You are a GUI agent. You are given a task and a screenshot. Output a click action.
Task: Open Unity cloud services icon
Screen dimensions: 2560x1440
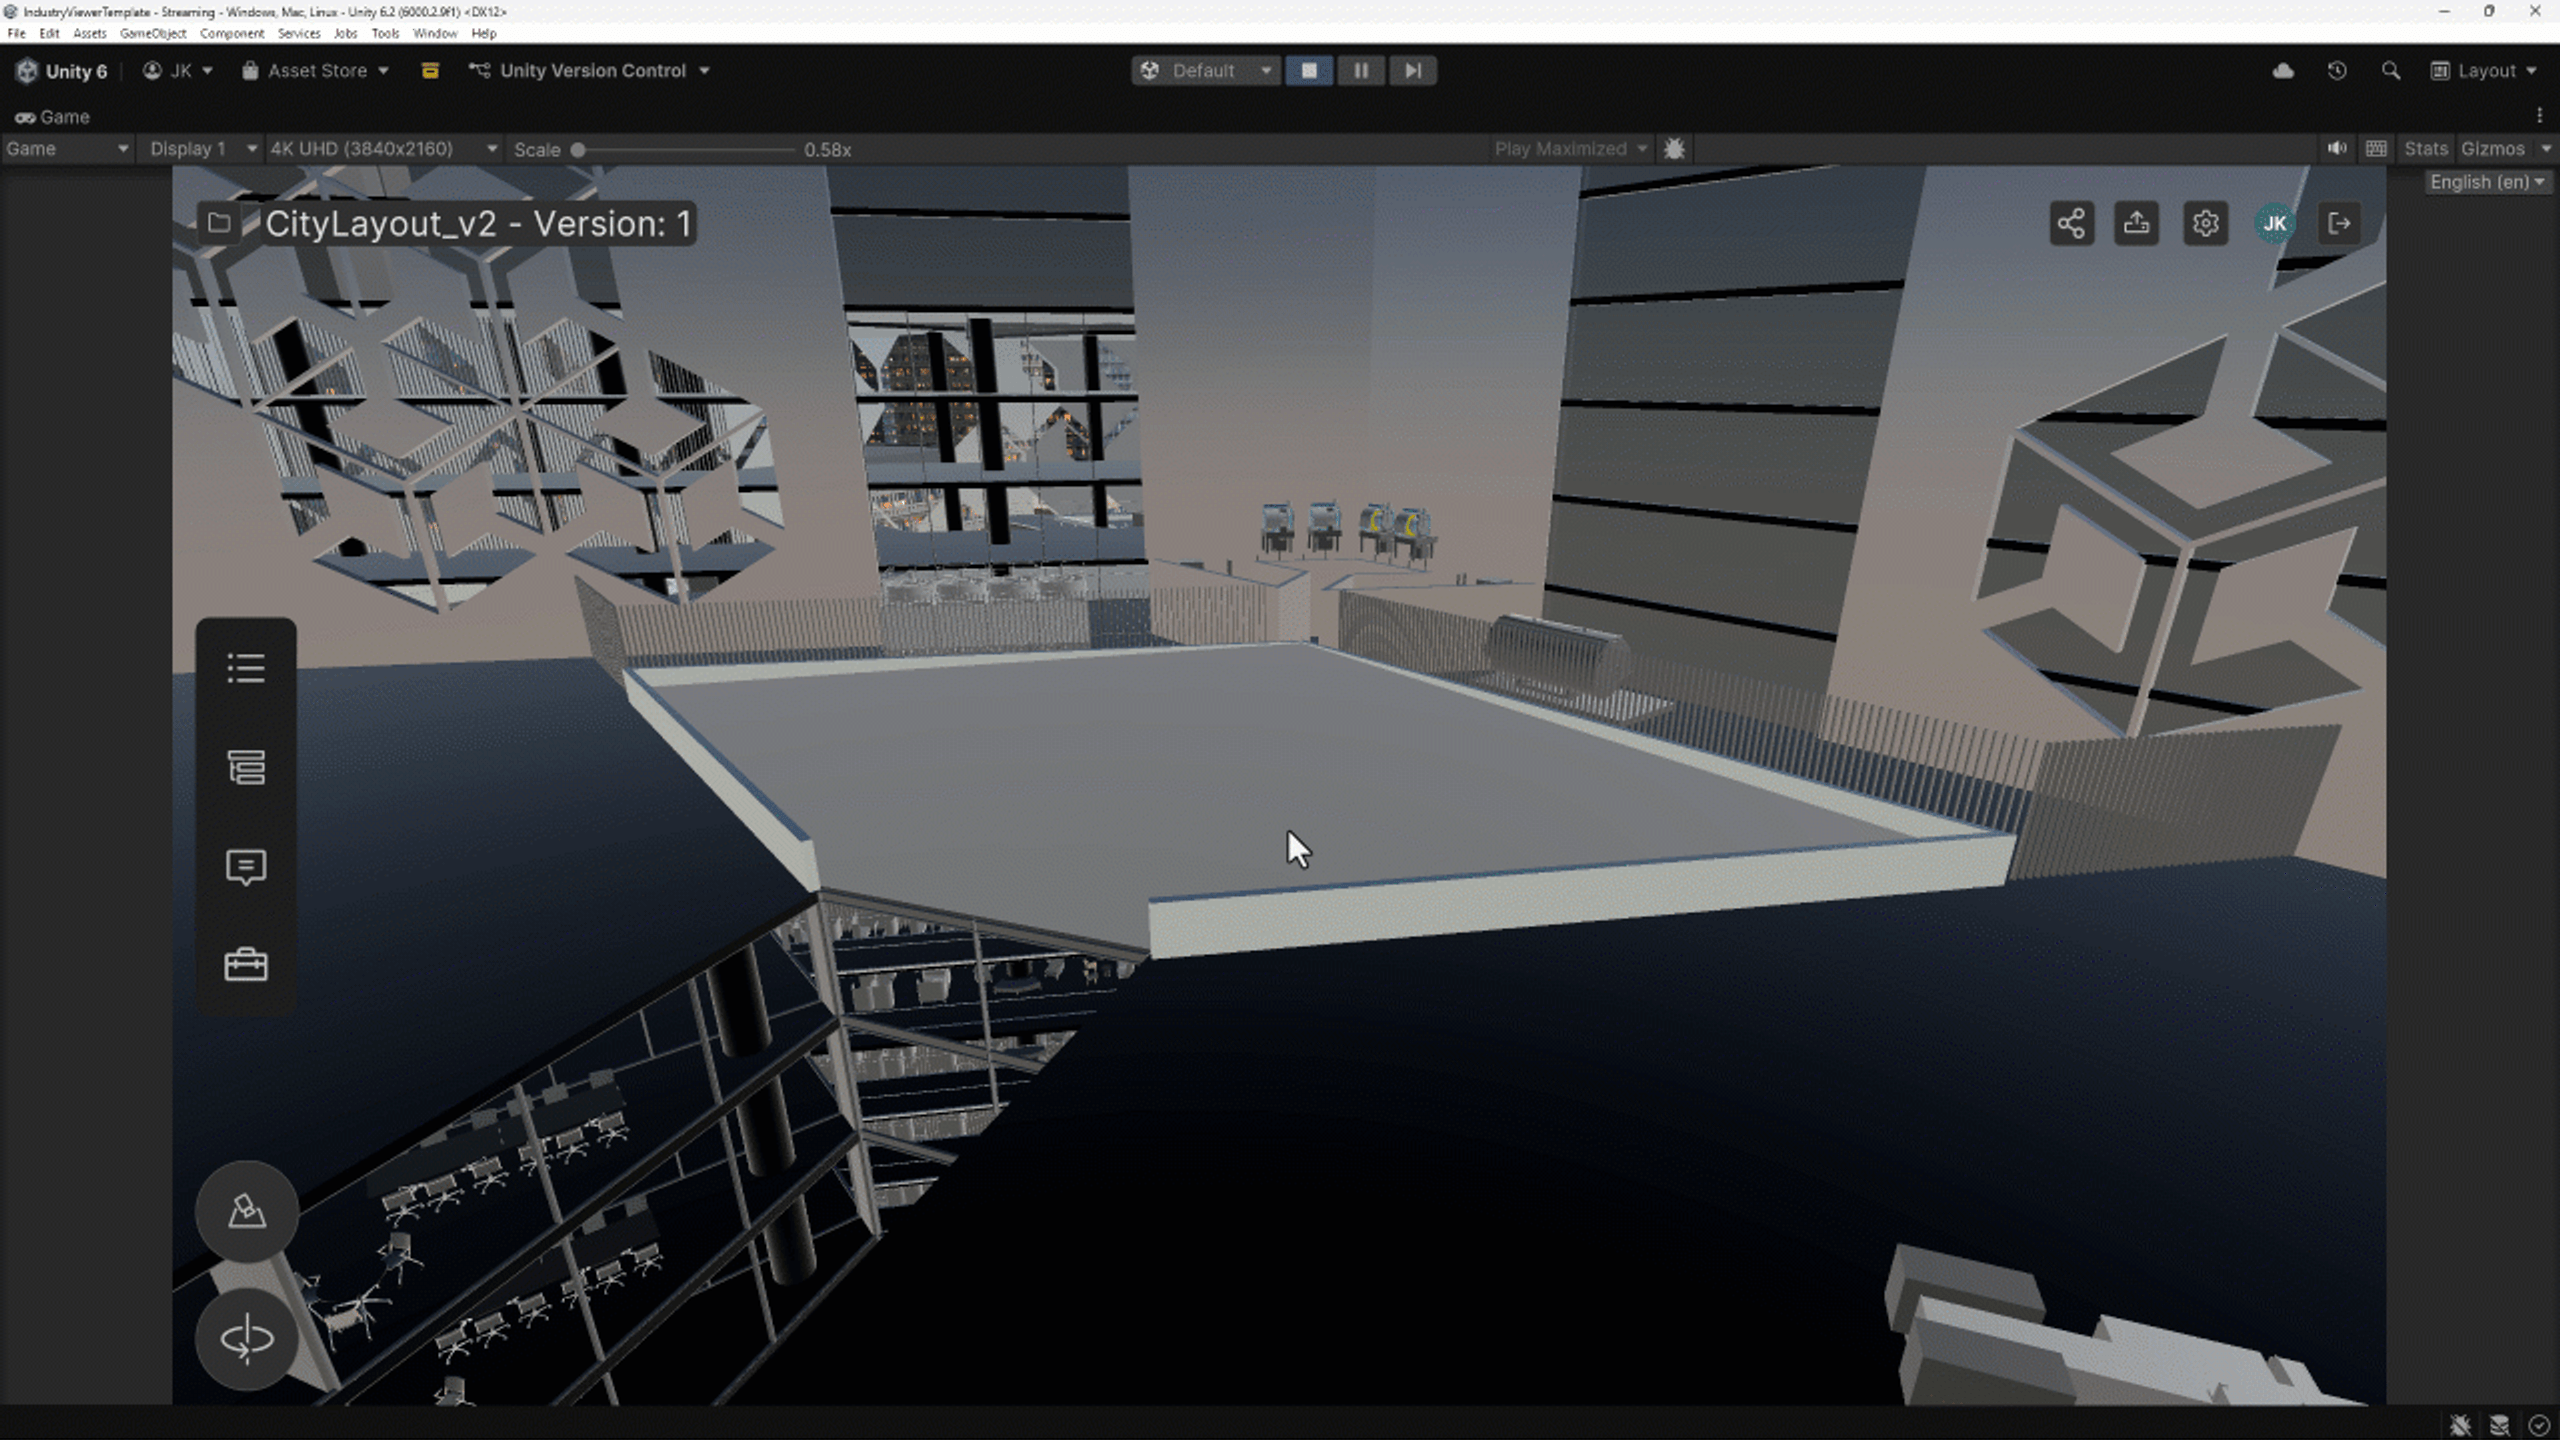[x=2283, y=71]
